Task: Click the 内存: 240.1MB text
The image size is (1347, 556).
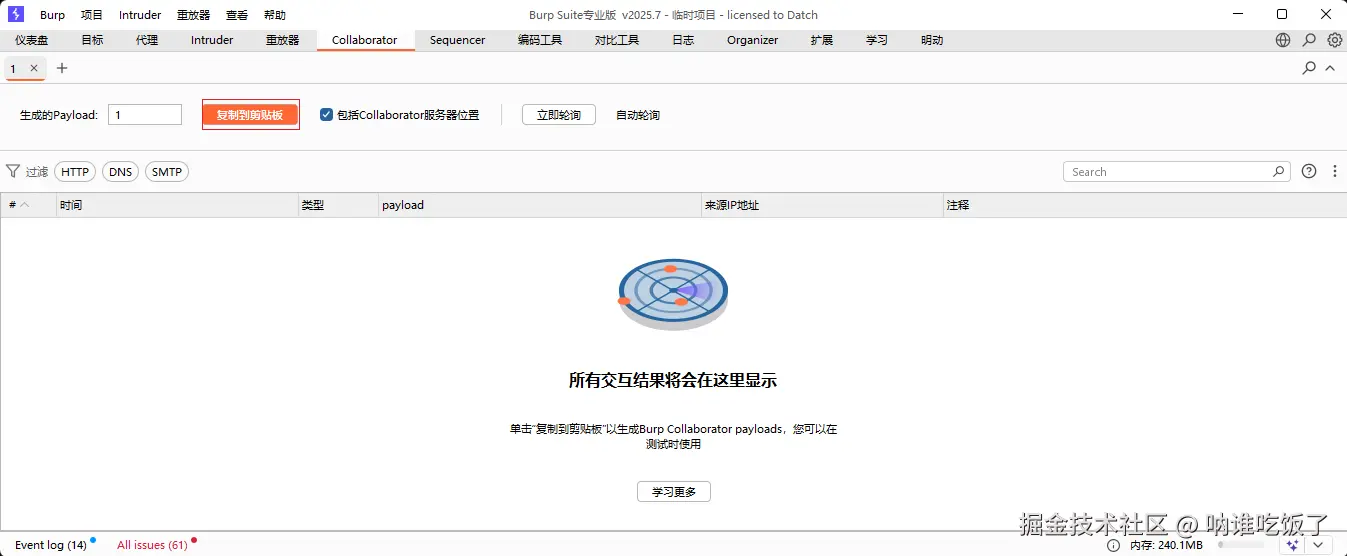Action: point(1166,545)
